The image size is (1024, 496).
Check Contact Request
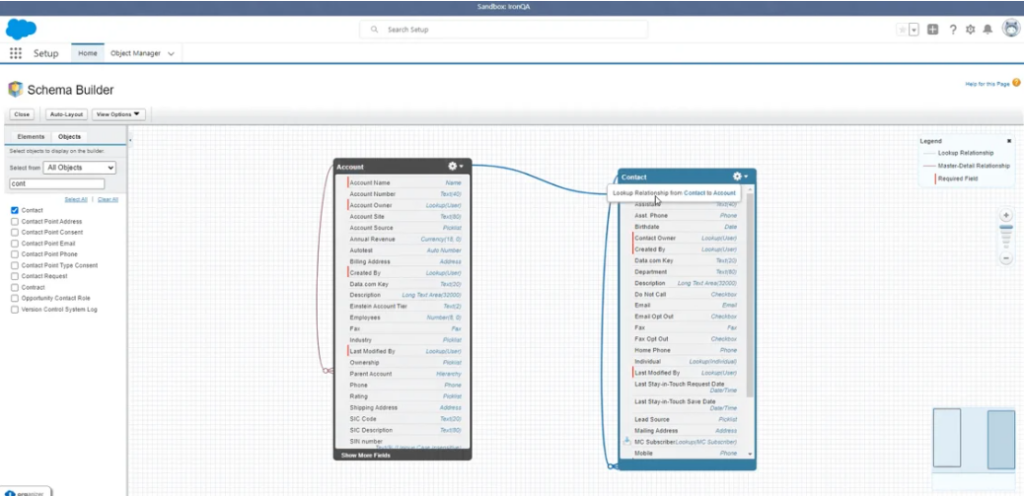[14, 276]
